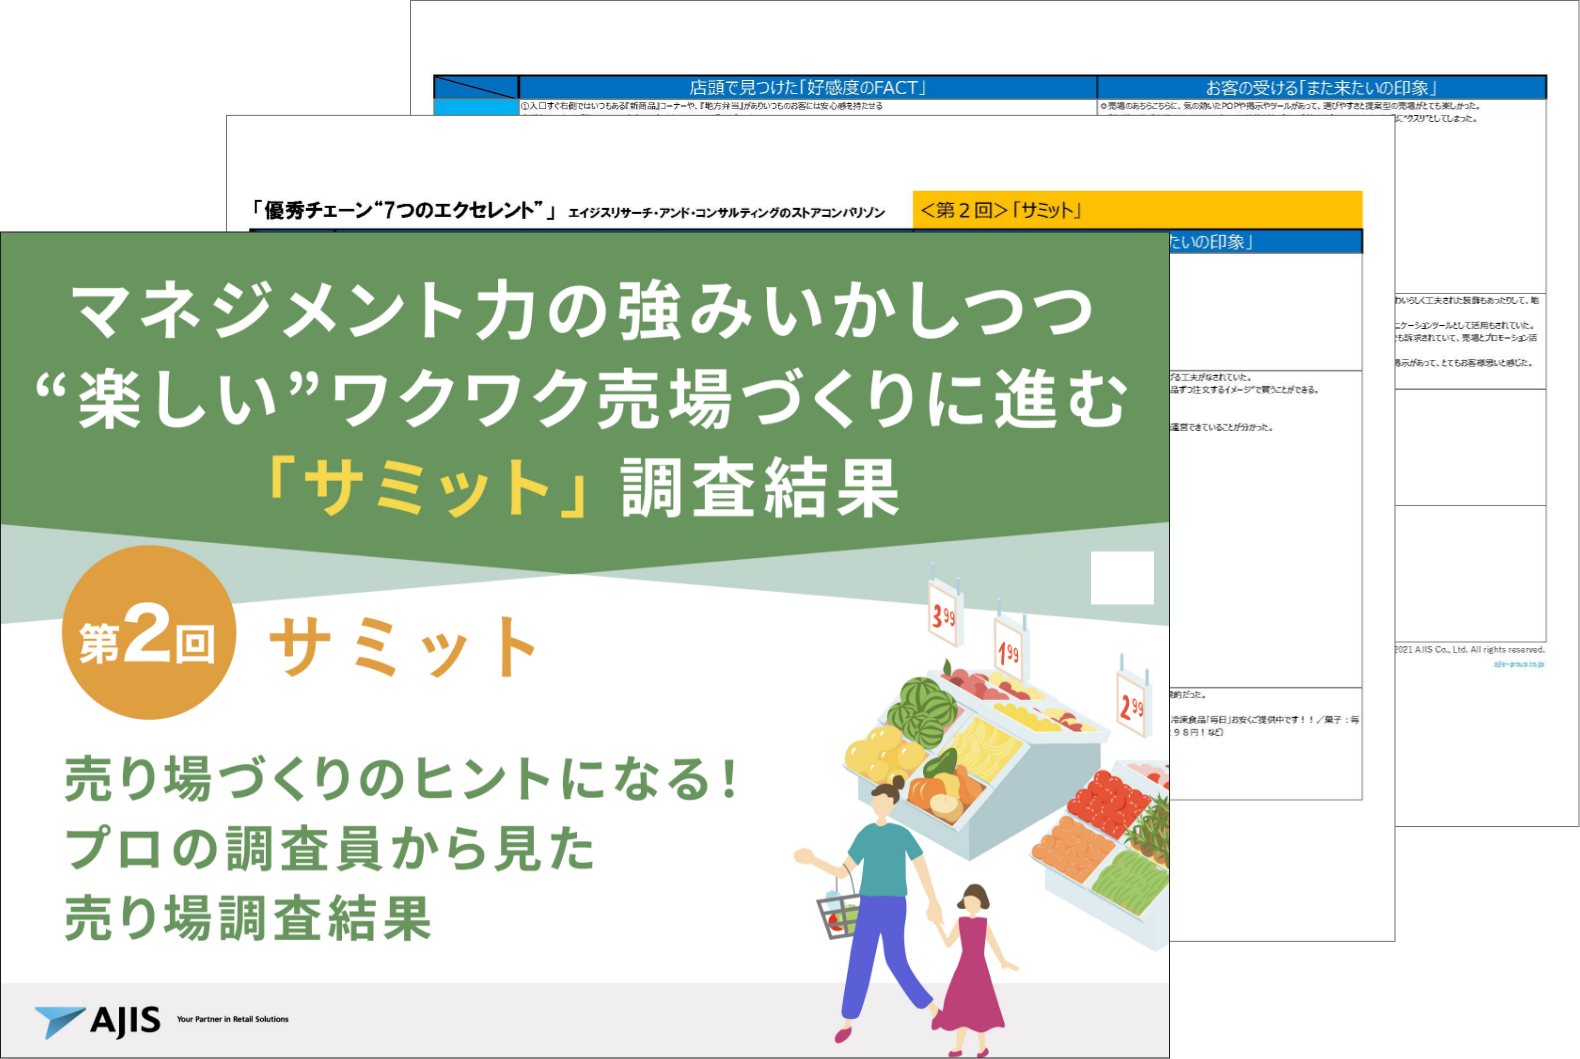Select the cover title line マネジメント力の強みいかしつつ

coord(582,310)
